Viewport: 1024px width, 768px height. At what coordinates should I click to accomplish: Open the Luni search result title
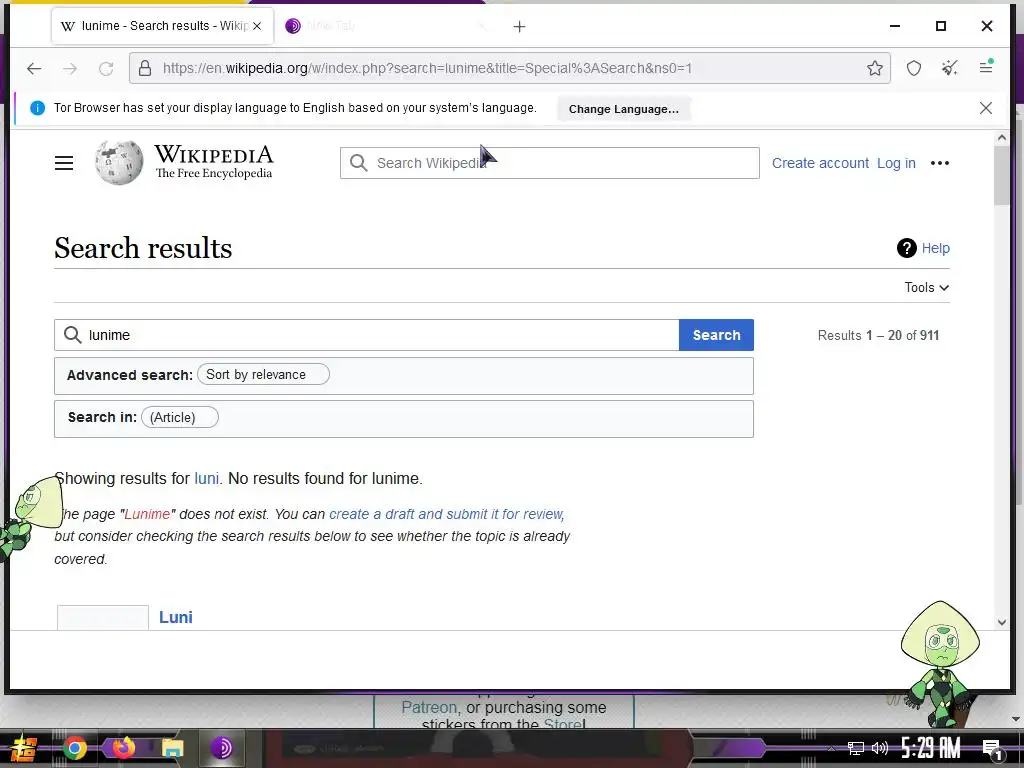pyautogui.click(x=176, y=617)
